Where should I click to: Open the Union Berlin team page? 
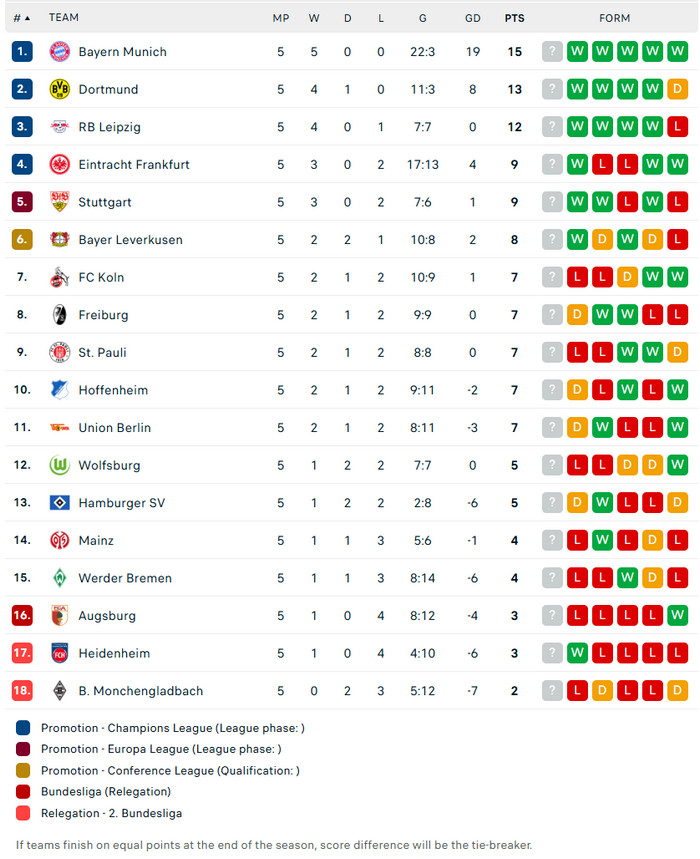(x=114, y=428)
